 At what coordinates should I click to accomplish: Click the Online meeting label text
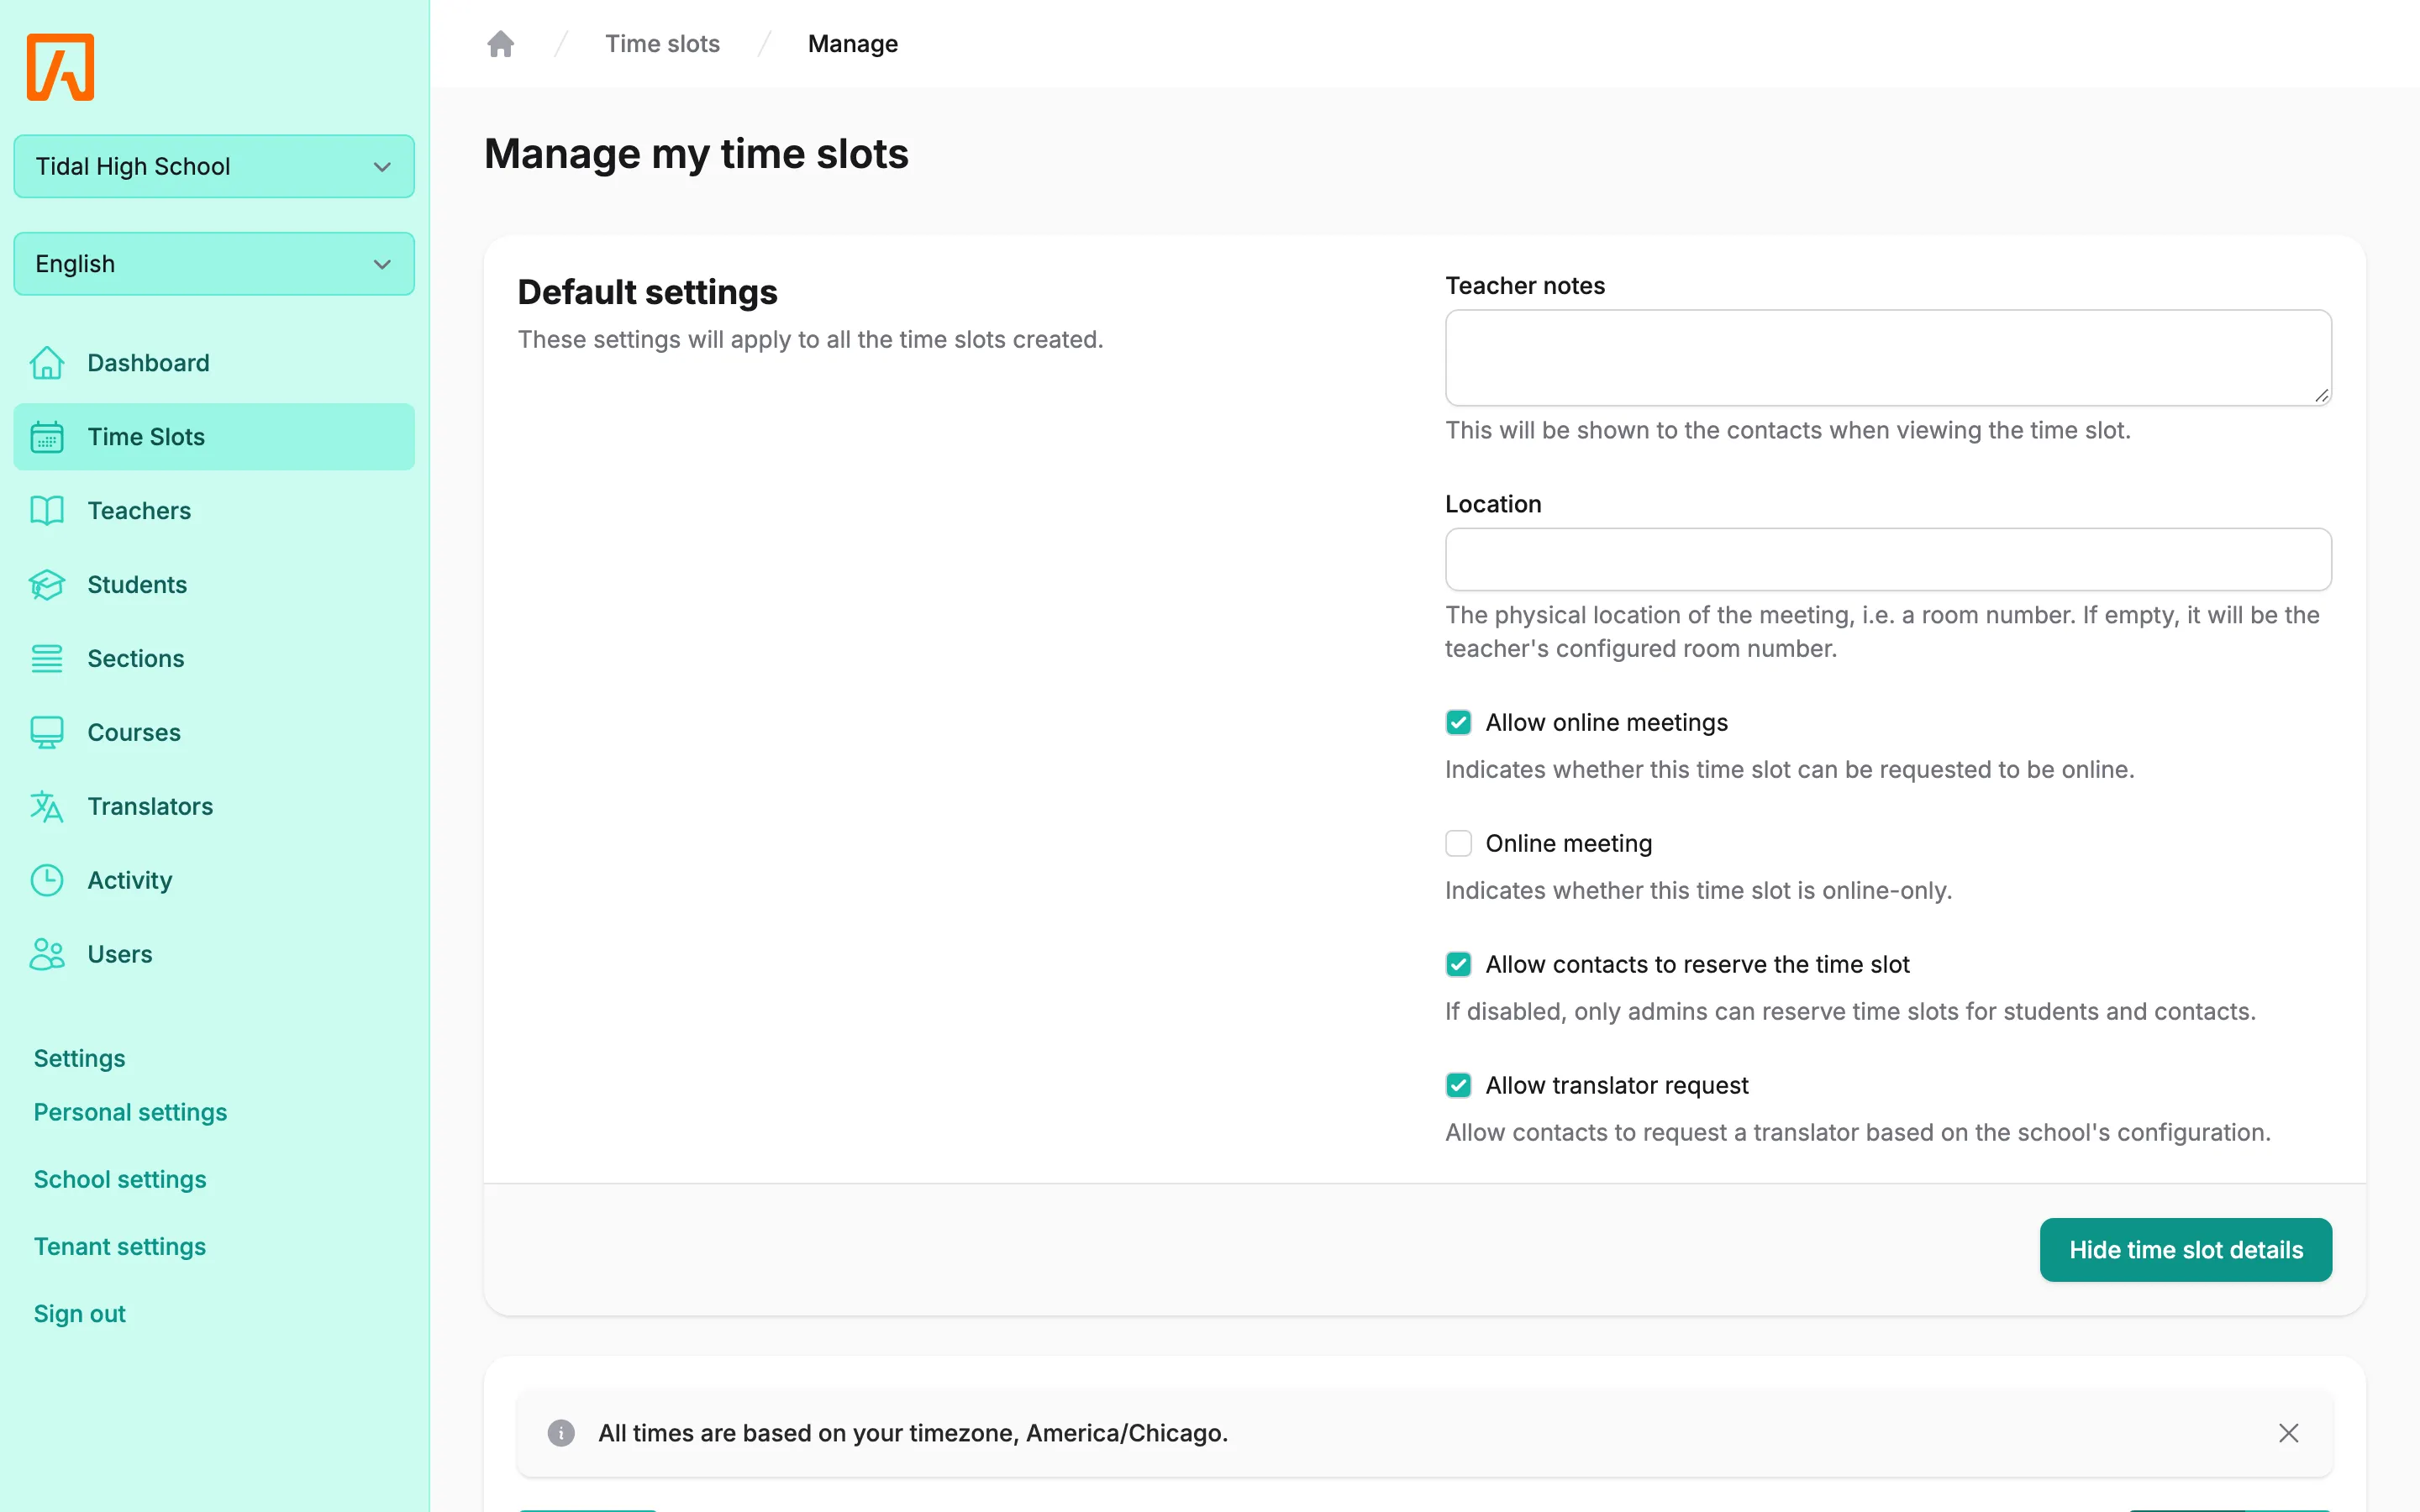1568,844
